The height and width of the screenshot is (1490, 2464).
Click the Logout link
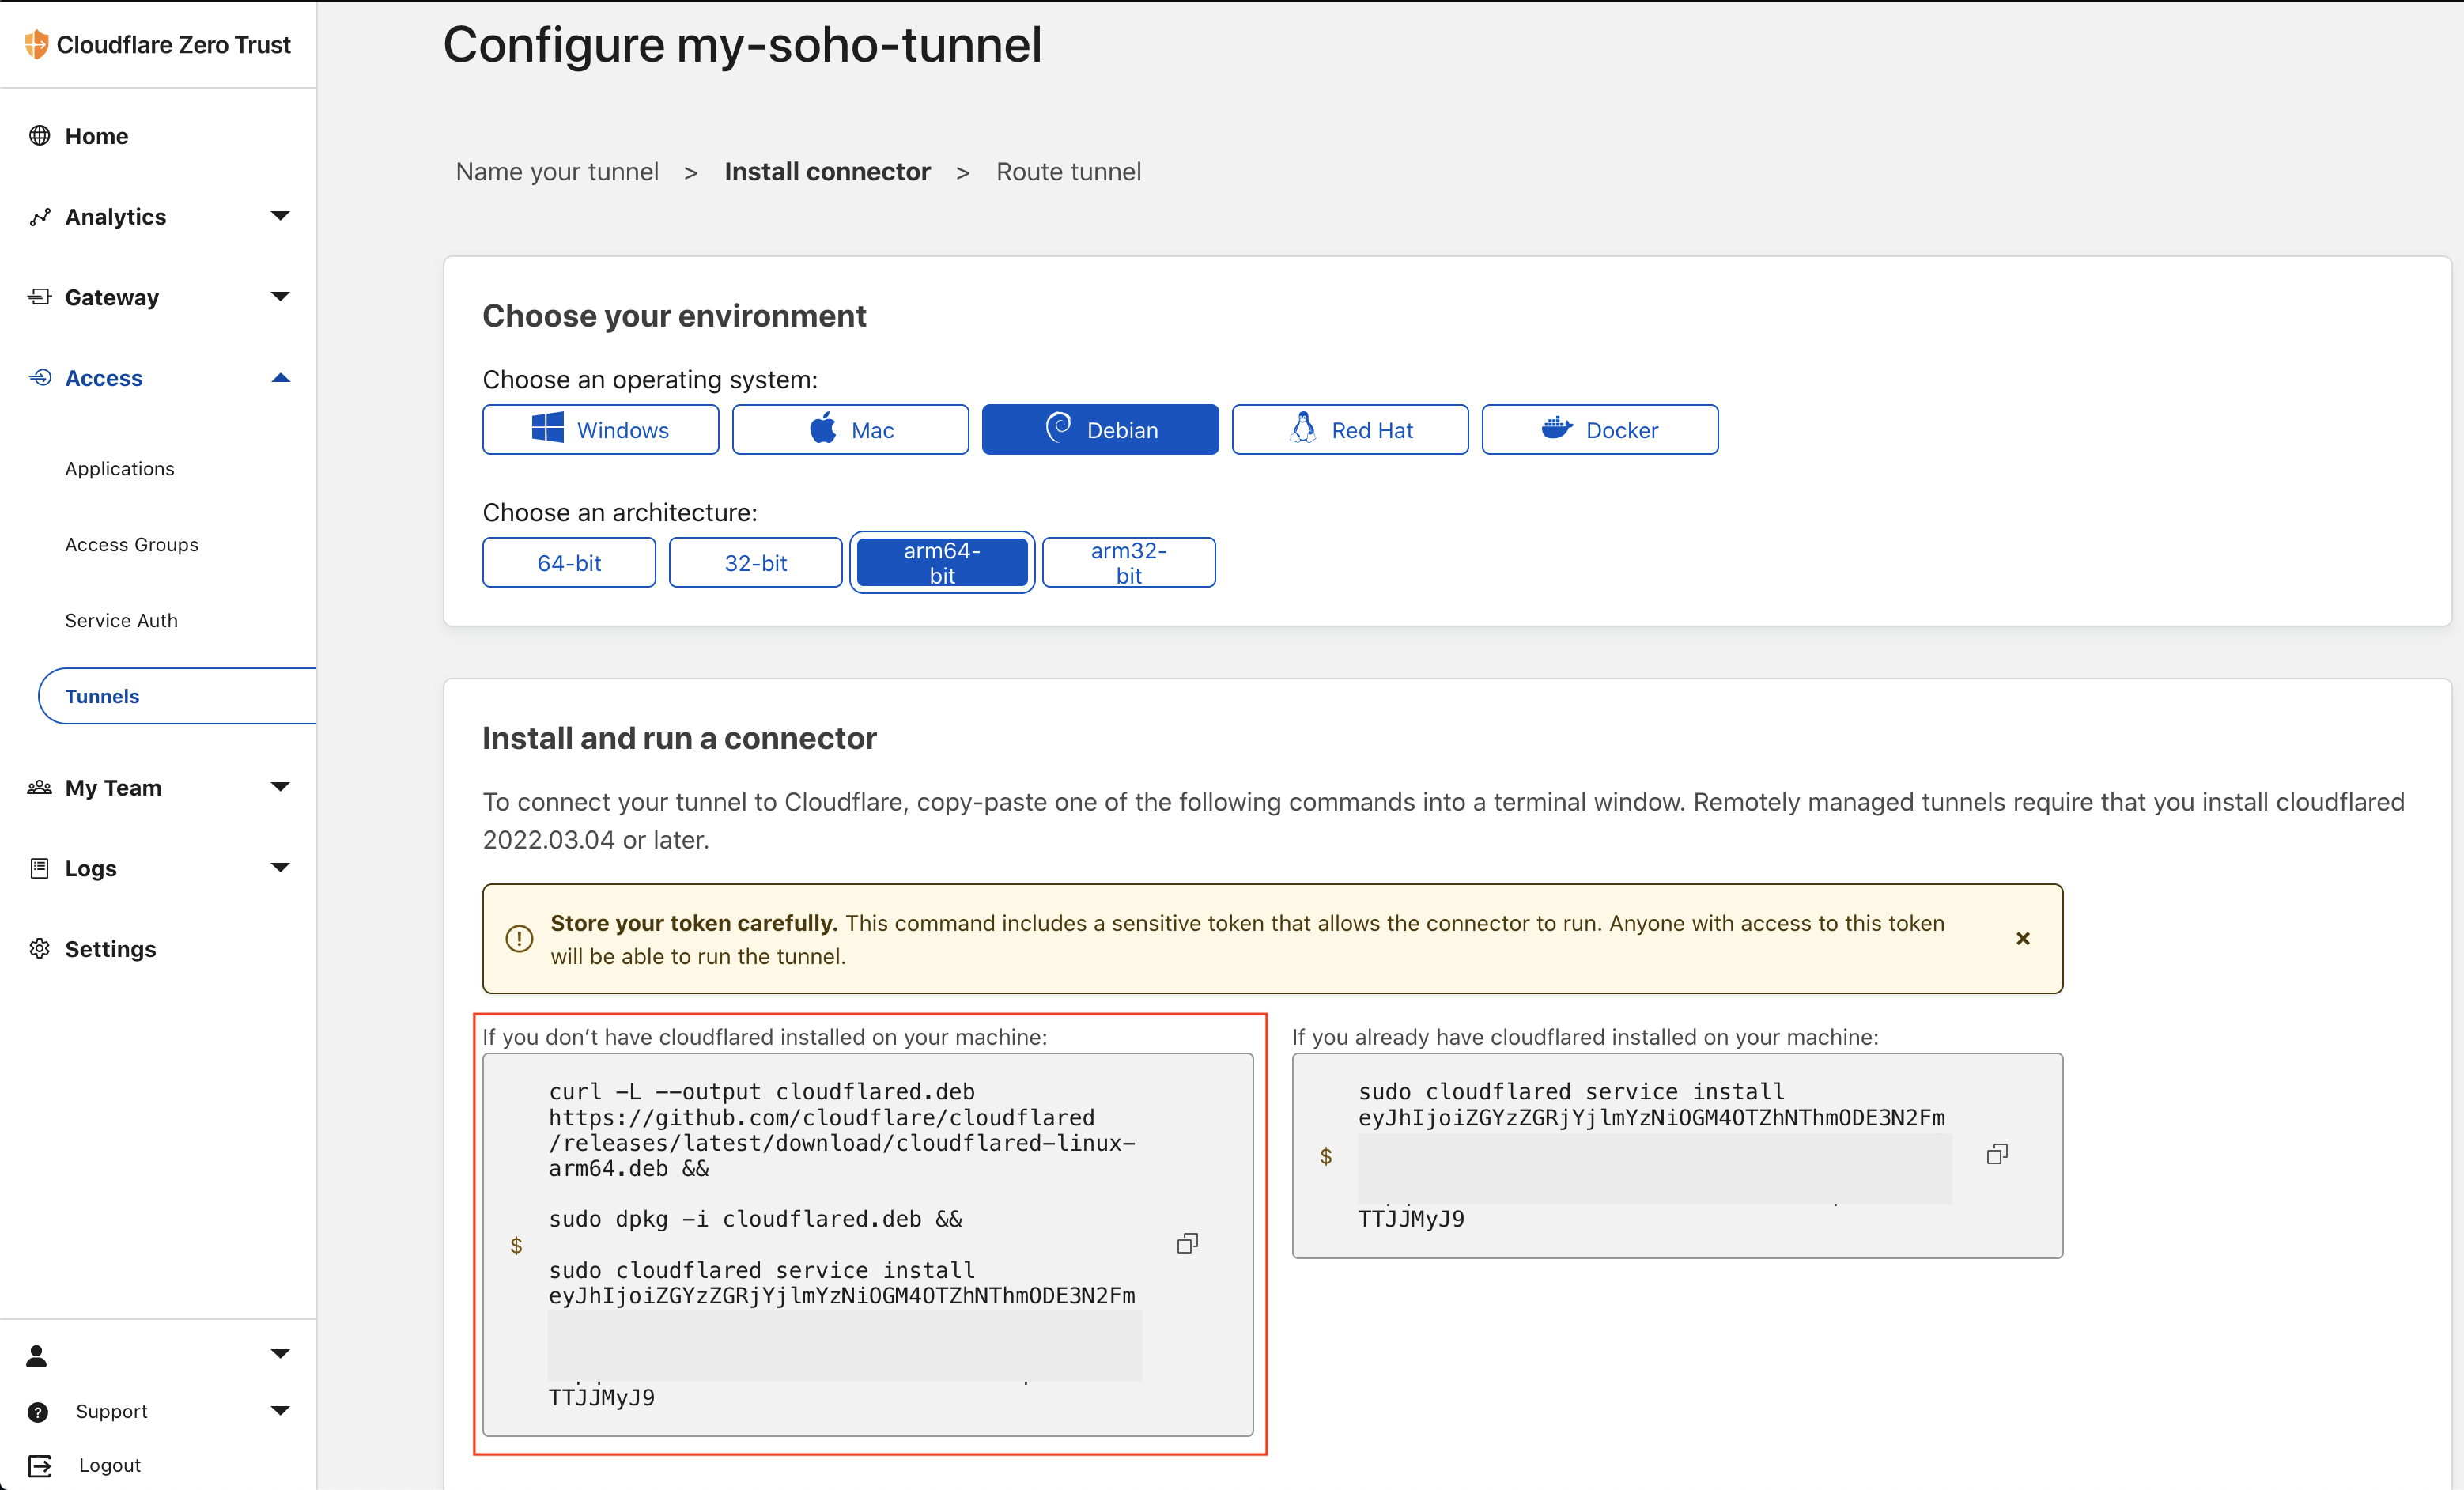coord(109,1465)
